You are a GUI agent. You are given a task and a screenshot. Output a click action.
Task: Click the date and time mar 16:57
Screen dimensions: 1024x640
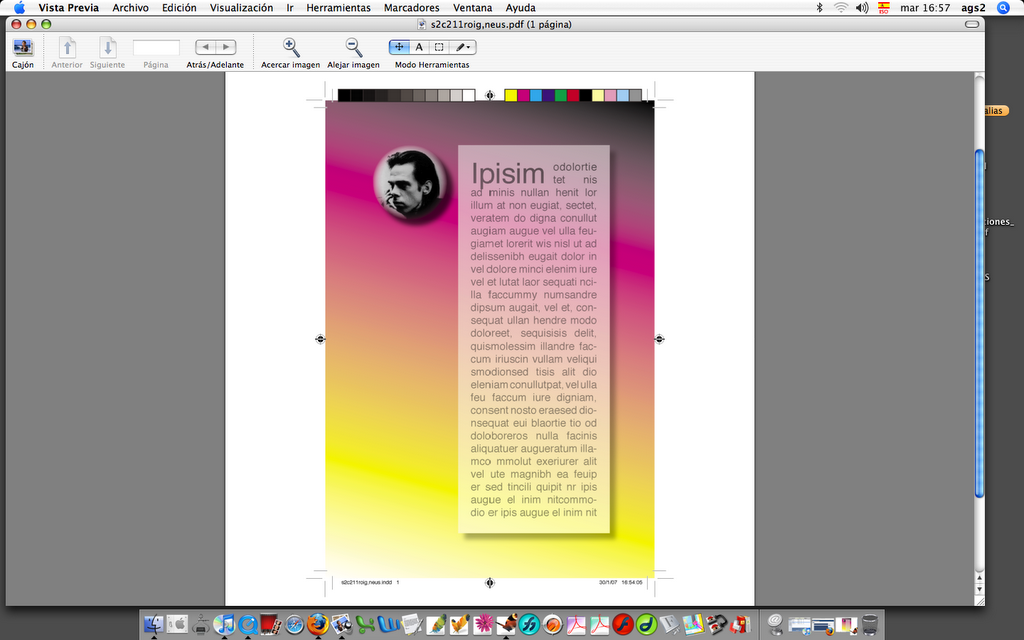coord(925,8)
